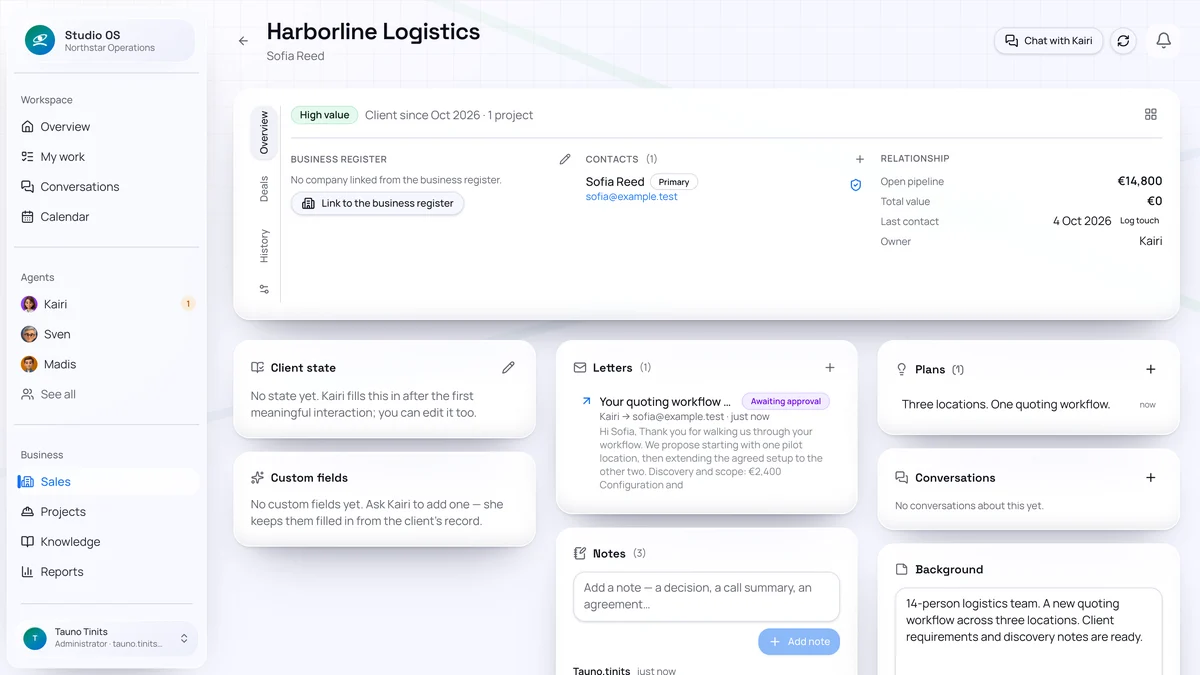Viewport: 1200px width, 675px height.
Task: Edit Client state using the pencil icon
Action: coord(508,368)
